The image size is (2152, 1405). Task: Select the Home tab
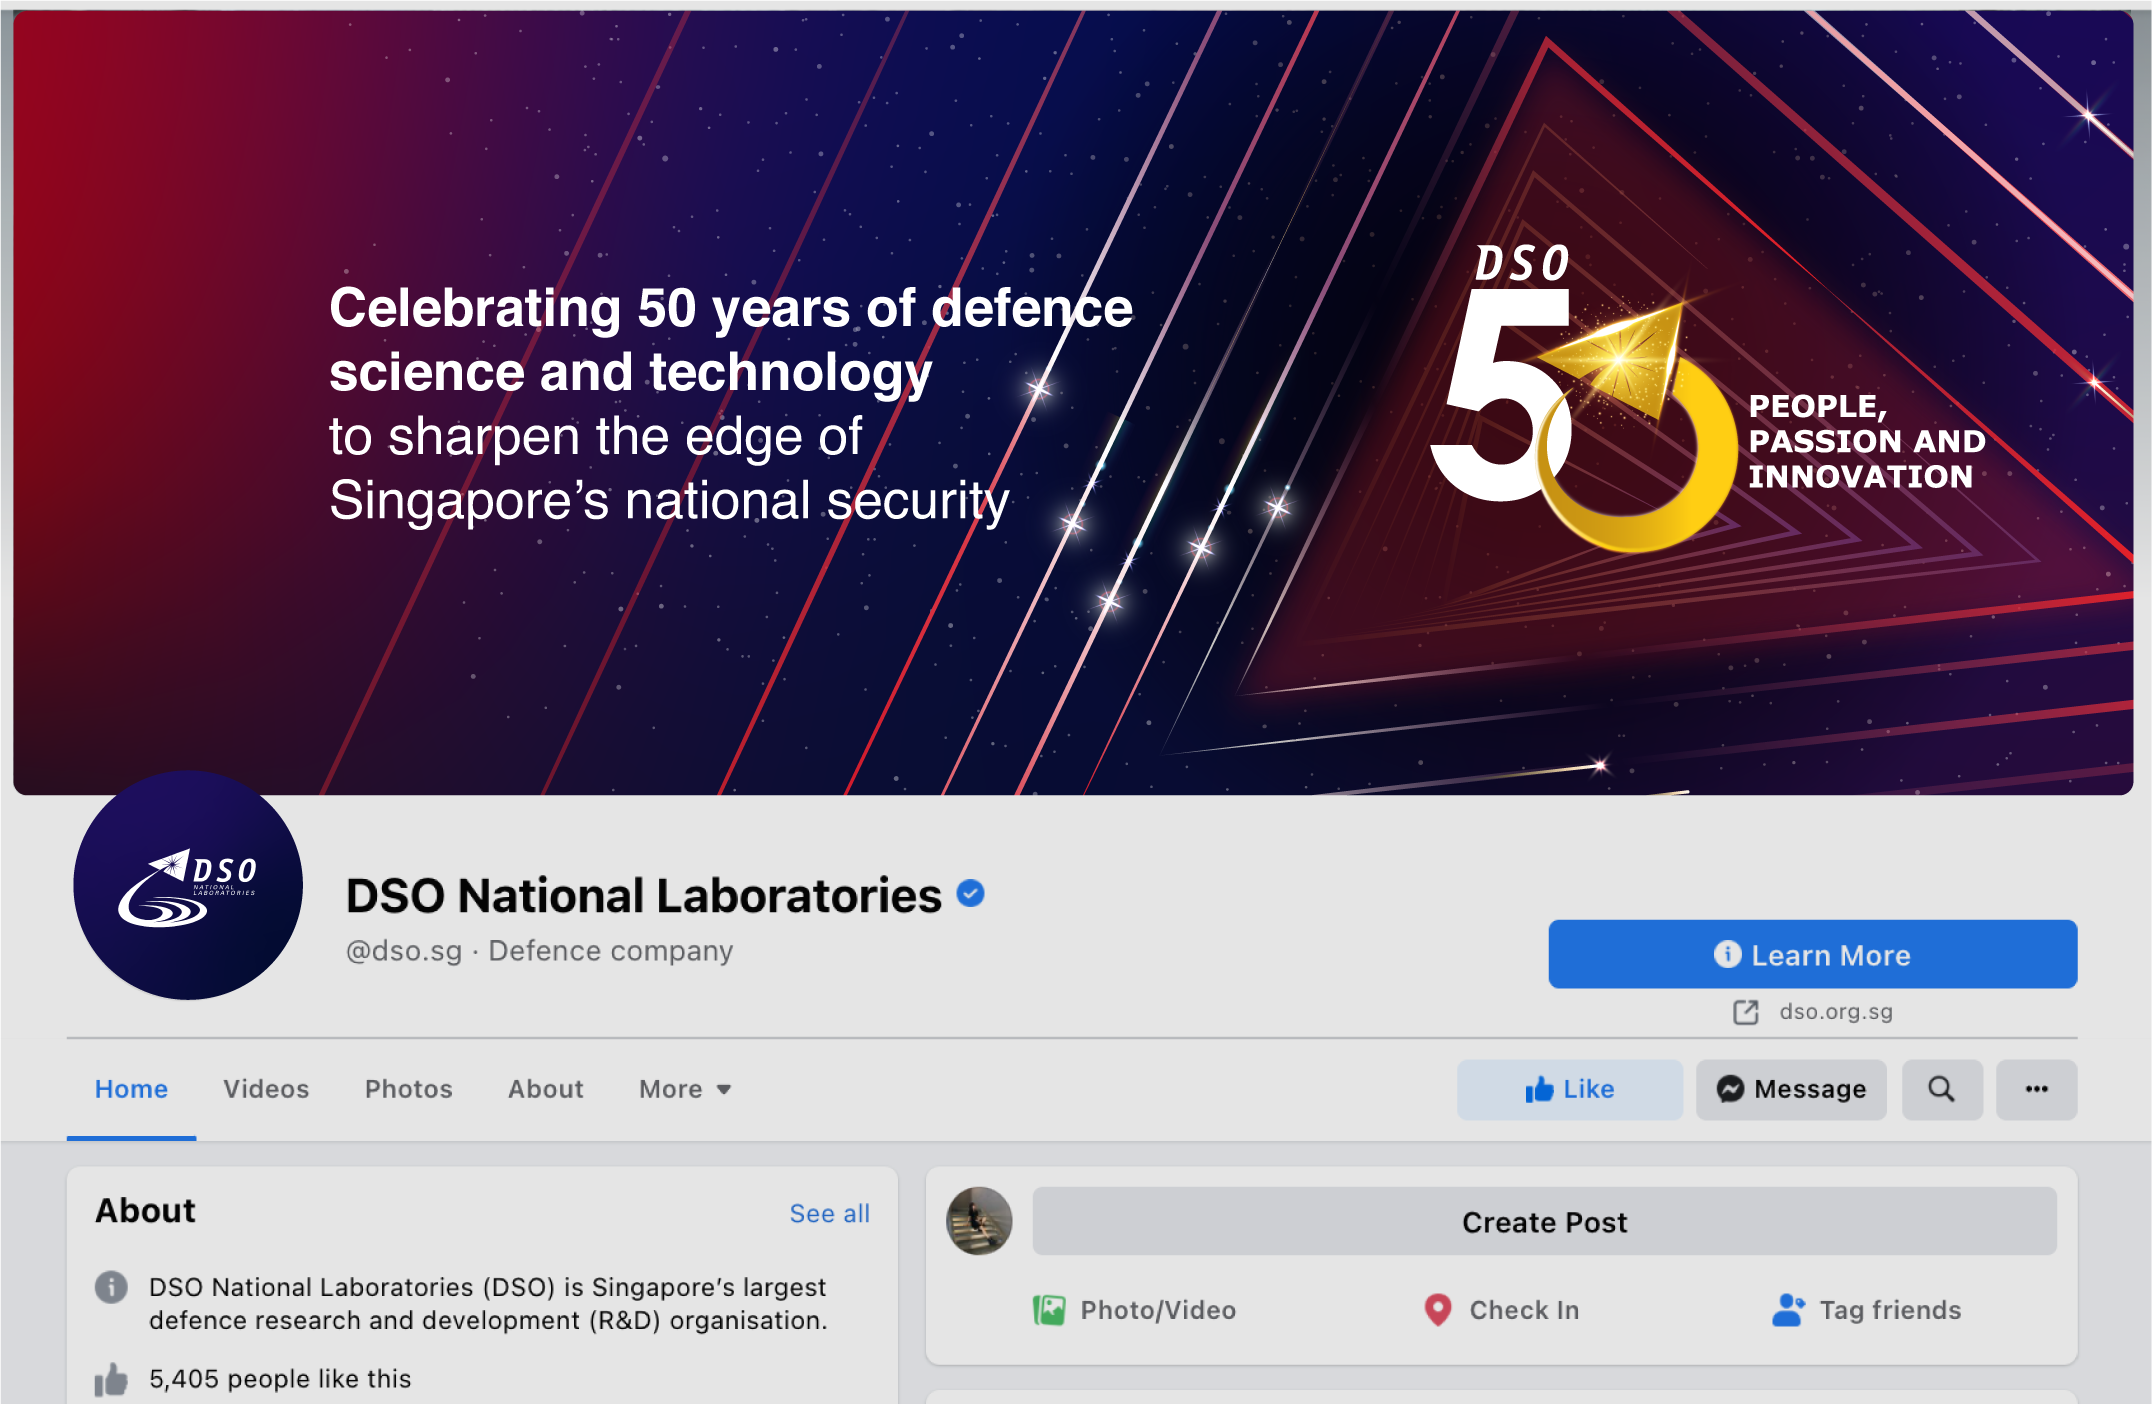[x=131, y=1089]
